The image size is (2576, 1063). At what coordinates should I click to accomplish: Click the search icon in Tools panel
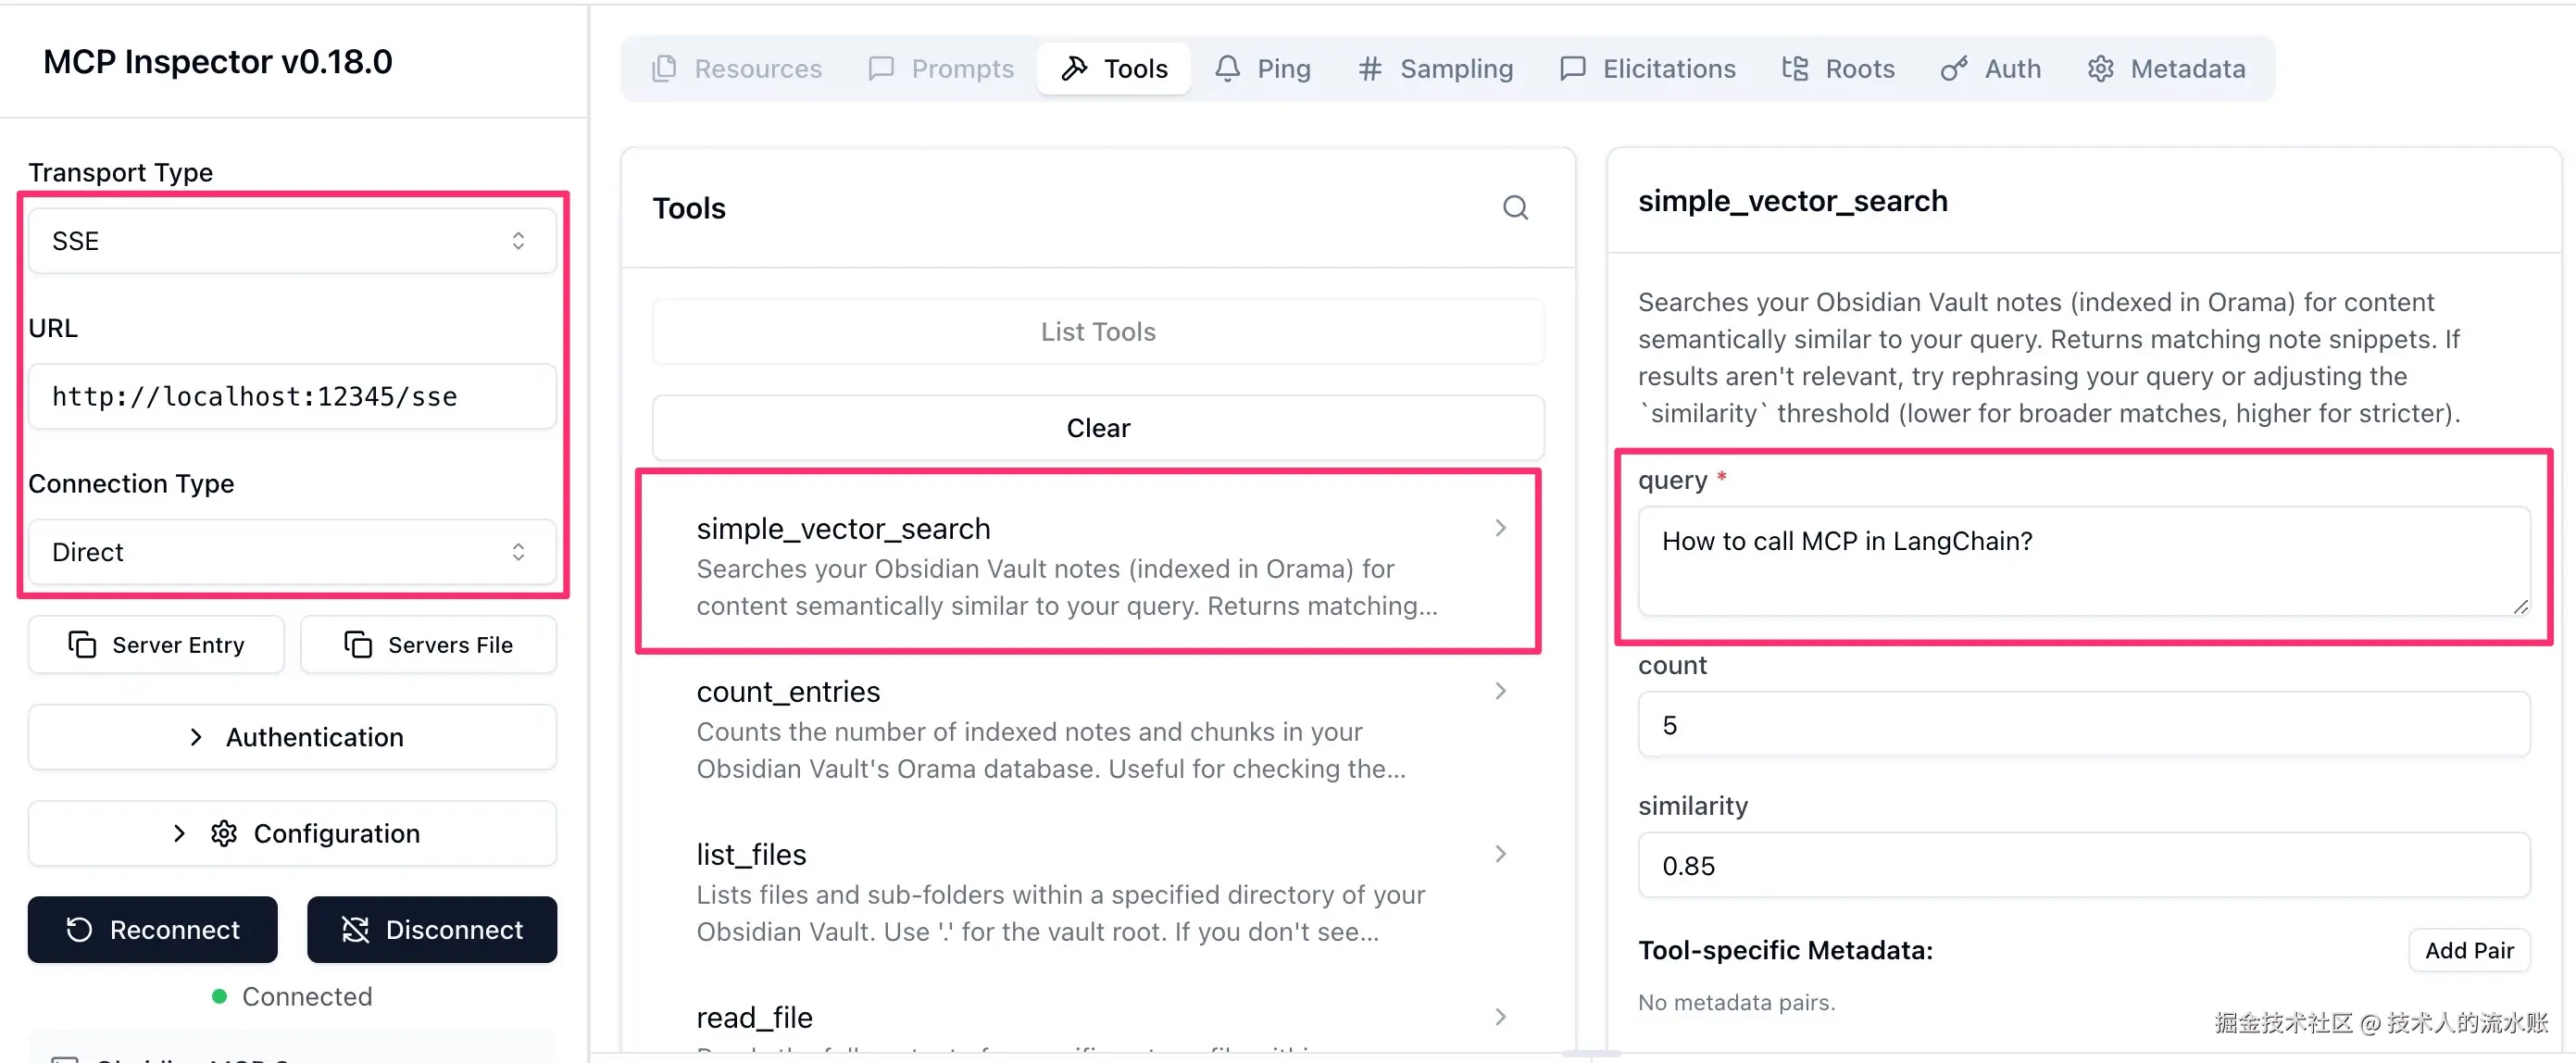pyautogui.click(x=1515, y=208)
